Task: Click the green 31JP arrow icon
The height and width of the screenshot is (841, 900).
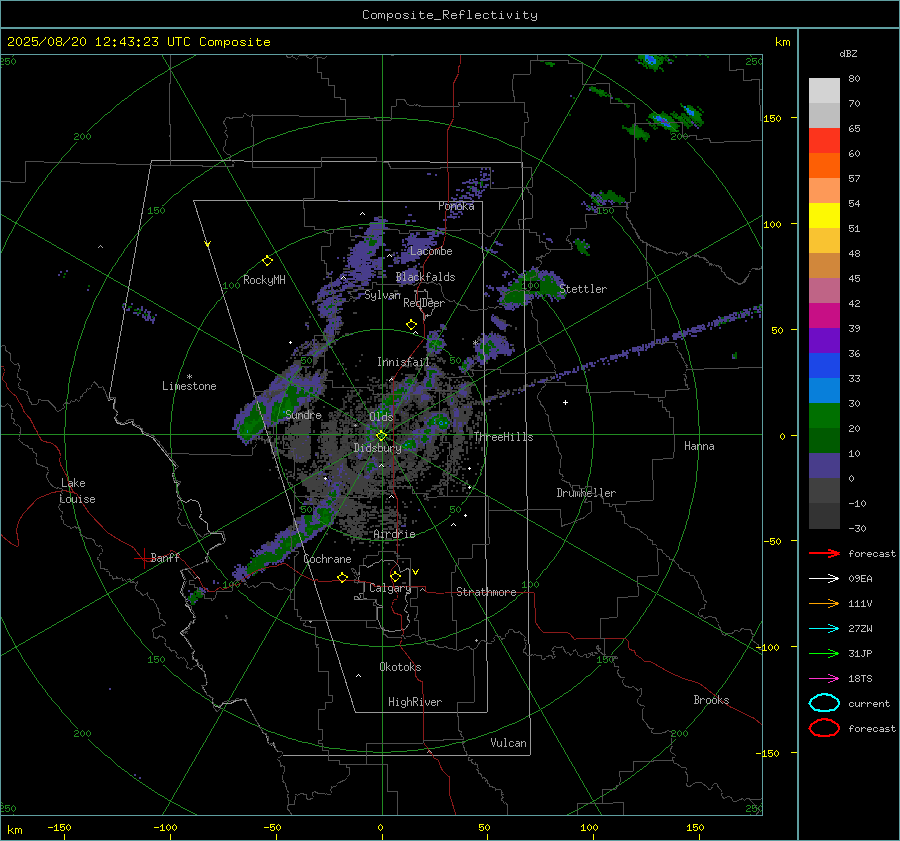Action: [x=824, y=653]
